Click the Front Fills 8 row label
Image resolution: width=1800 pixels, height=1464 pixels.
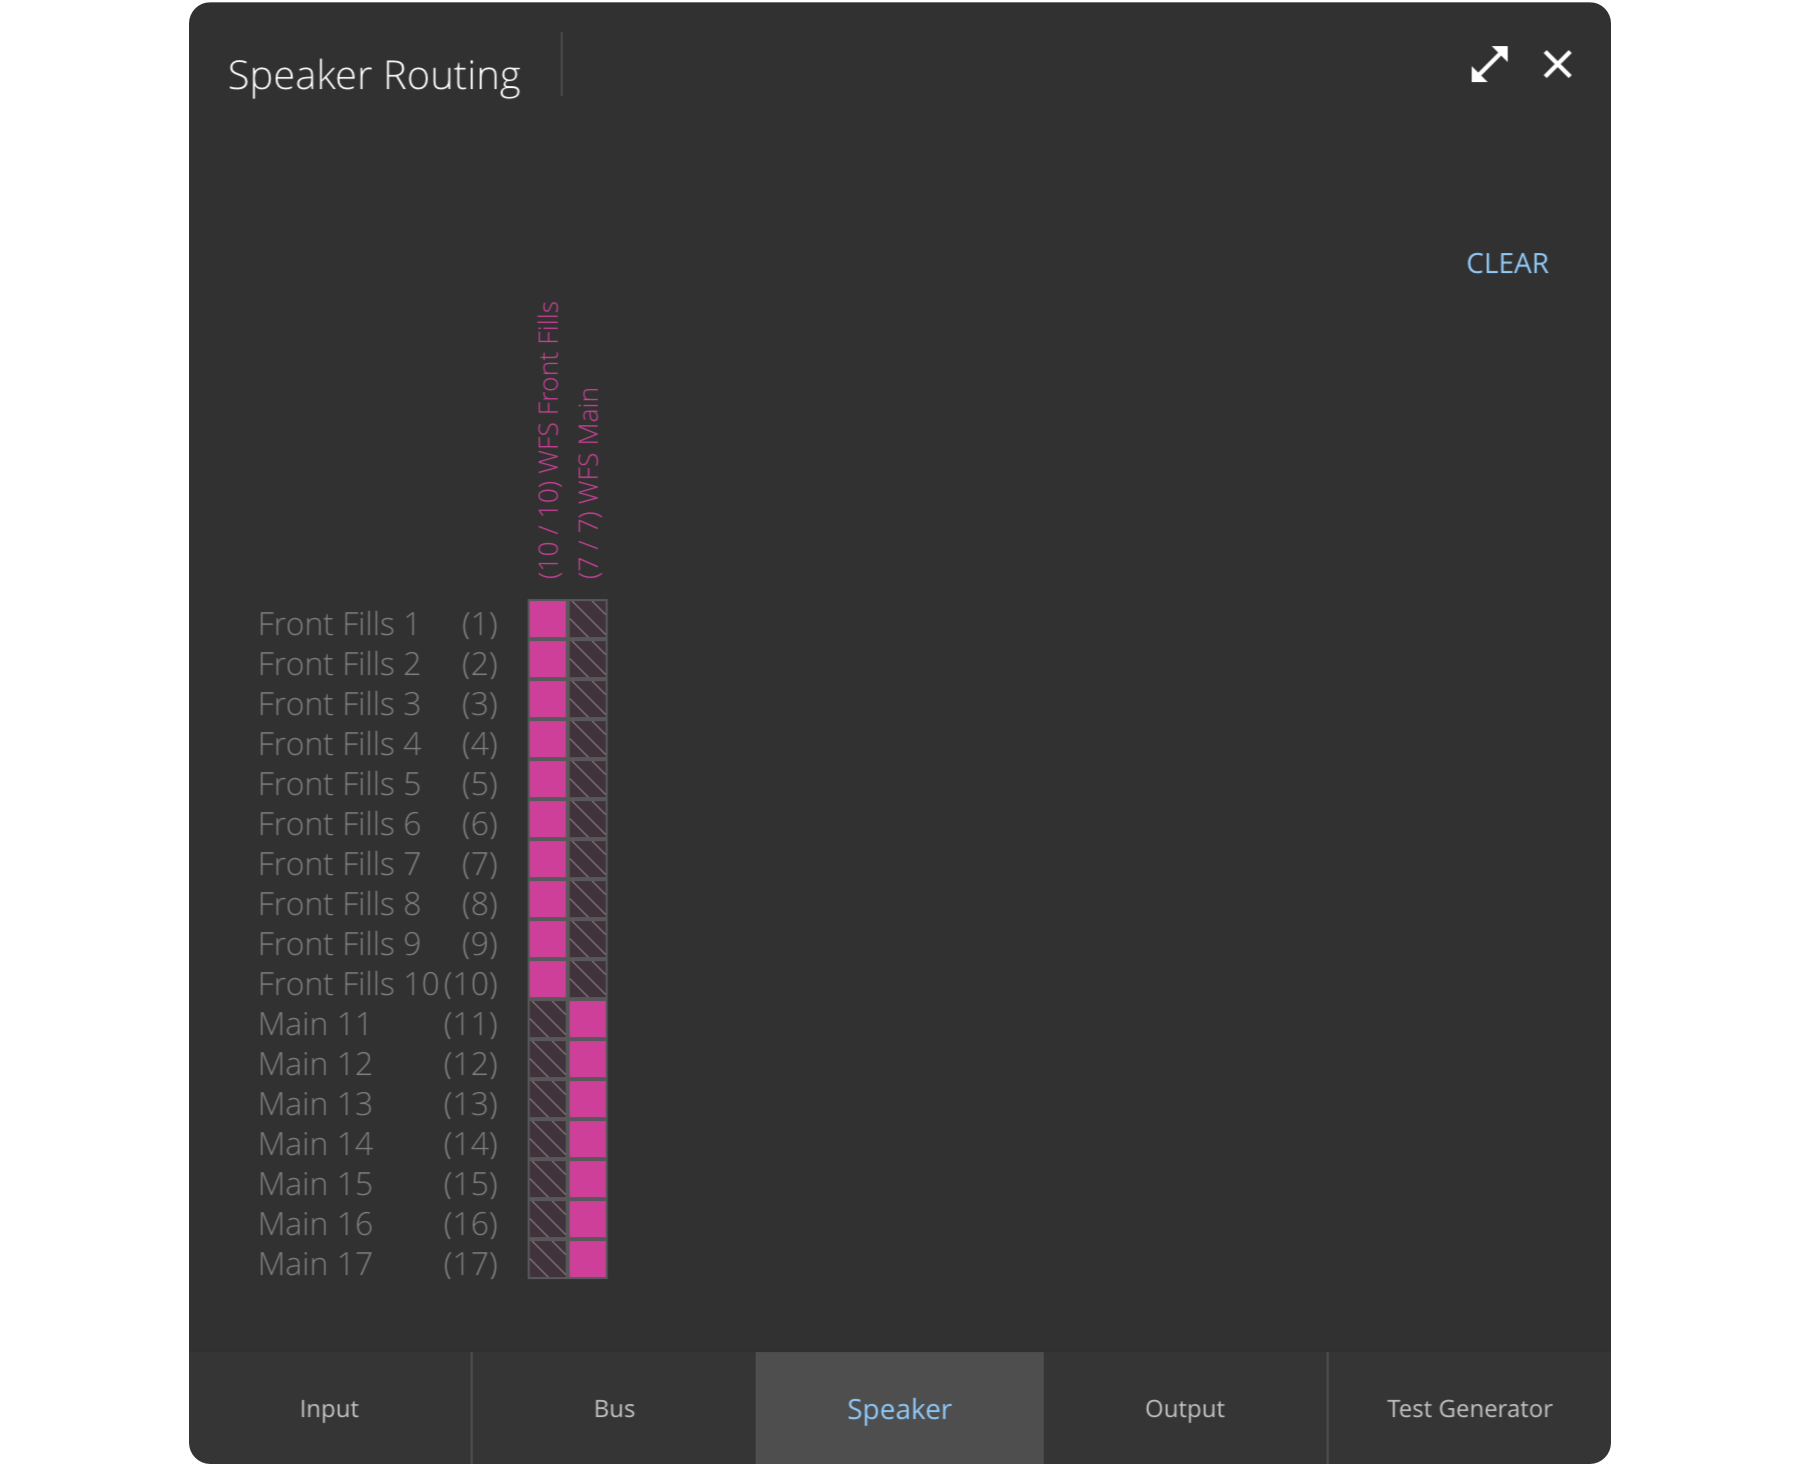pos(339,904)
